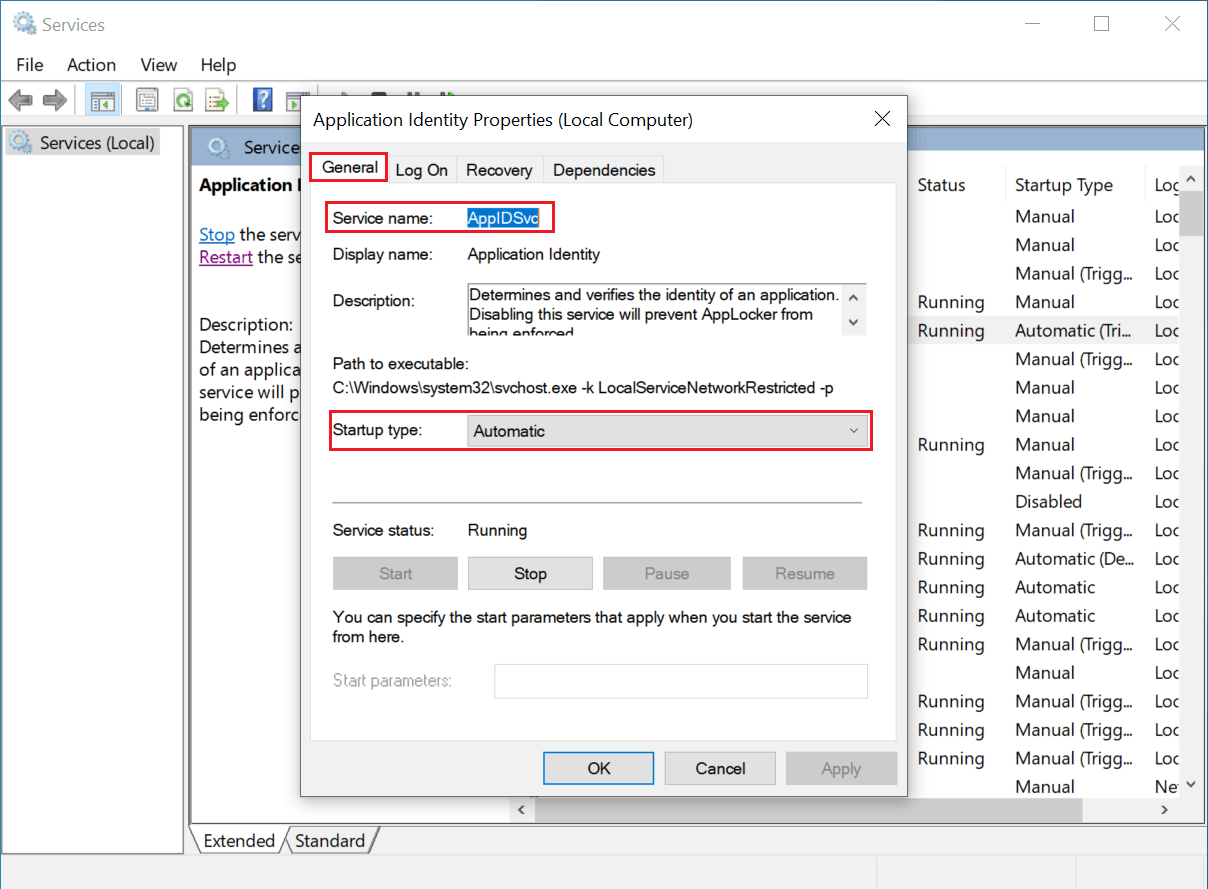Switch to the General tab
Image resolution: width=1208 pixels, height=889 pixels.
[349, 167]
